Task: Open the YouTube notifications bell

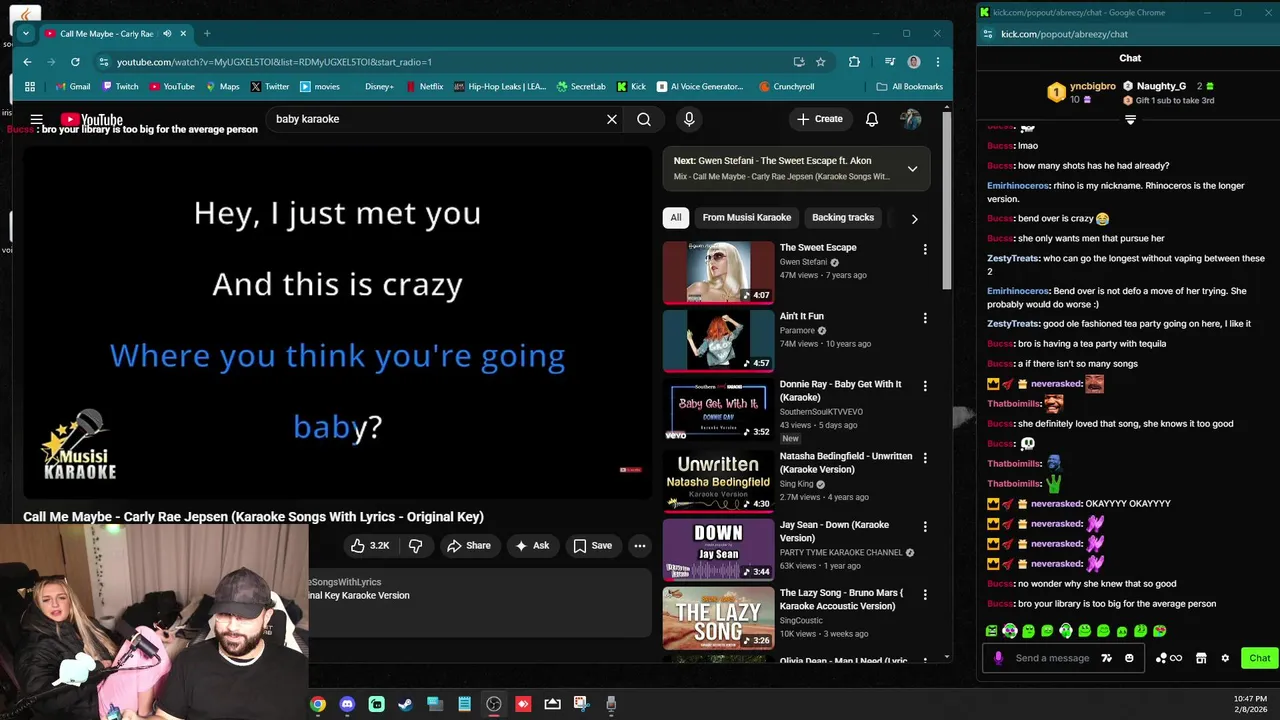Action: click(872, 119)
